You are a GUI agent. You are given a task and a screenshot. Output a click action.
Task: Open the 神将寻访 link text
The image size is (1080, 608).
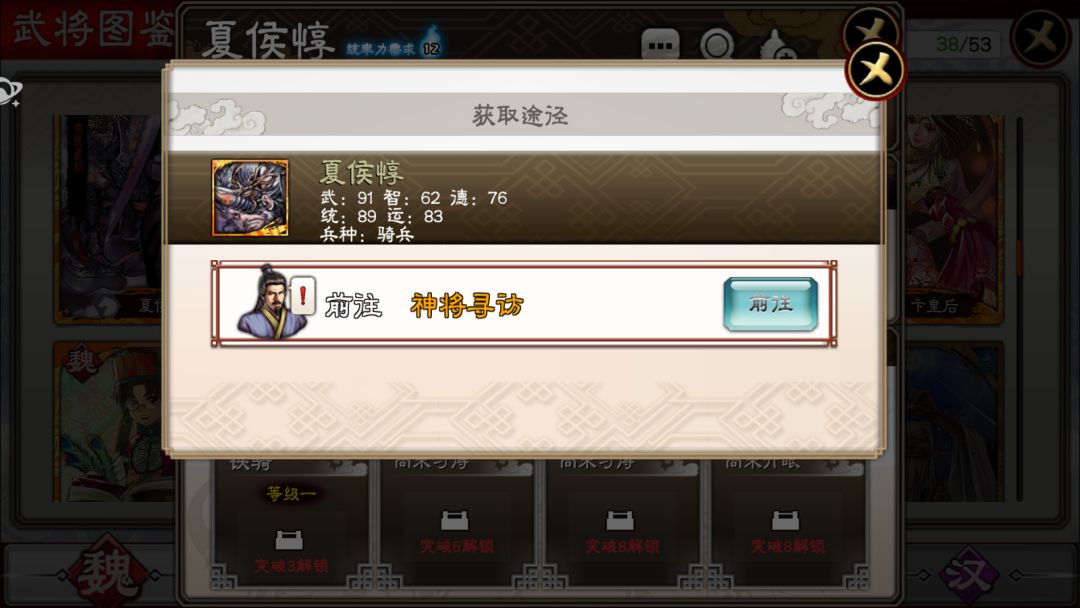pyautogui.click(x=467, y=305)
